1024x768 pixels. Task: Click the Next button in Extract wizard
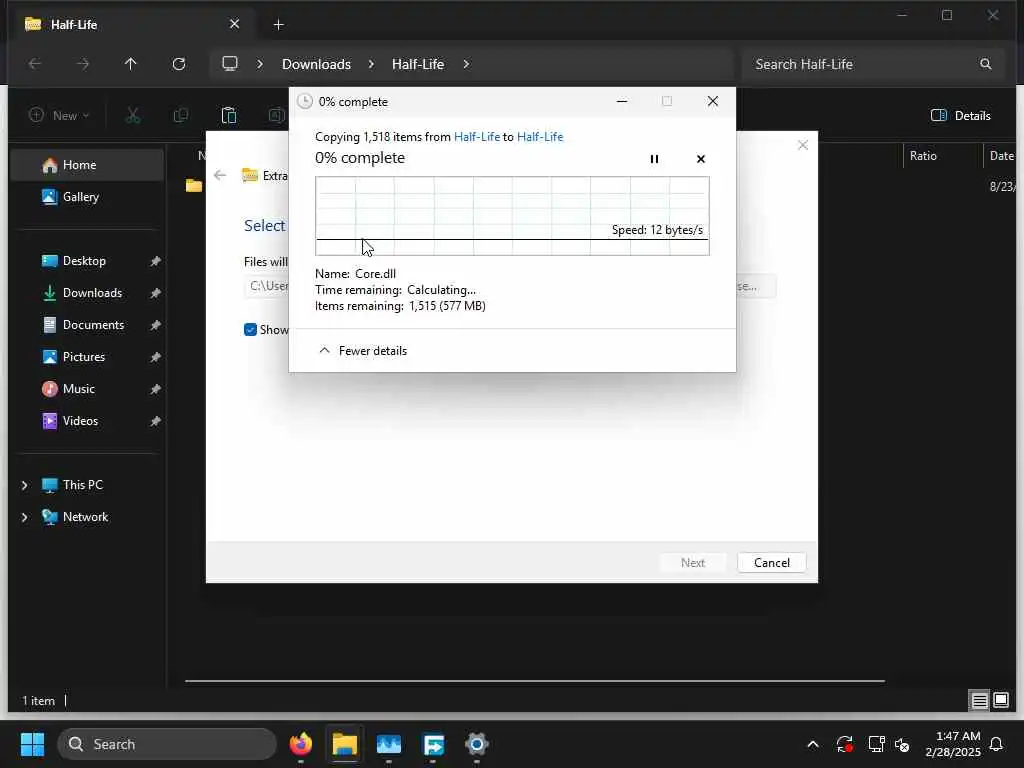pyautogui.click(x=692, y=562)
